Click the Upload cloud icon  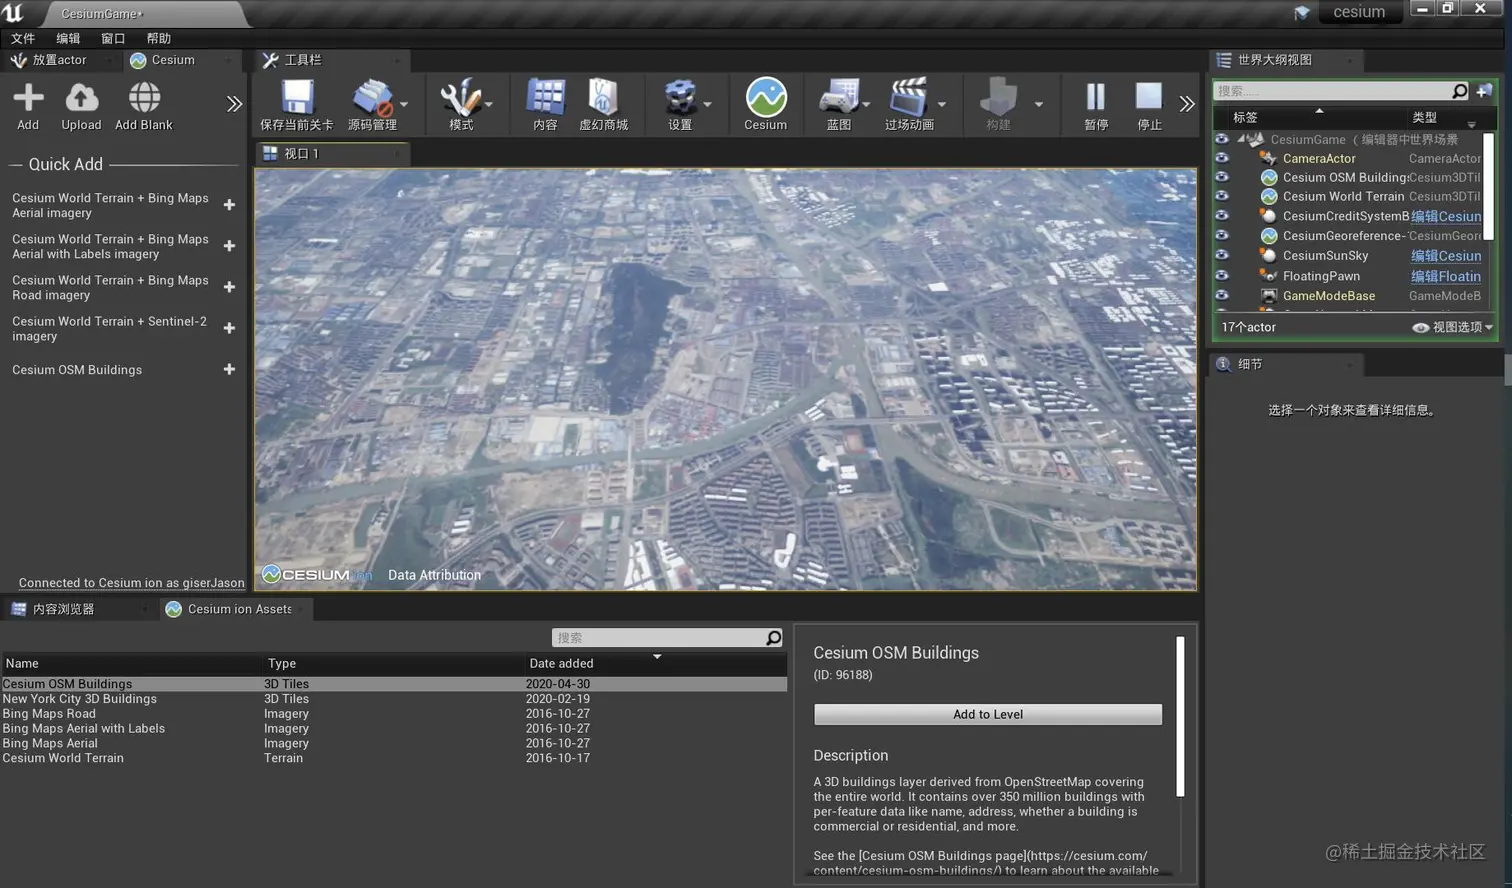click(81, 97)
